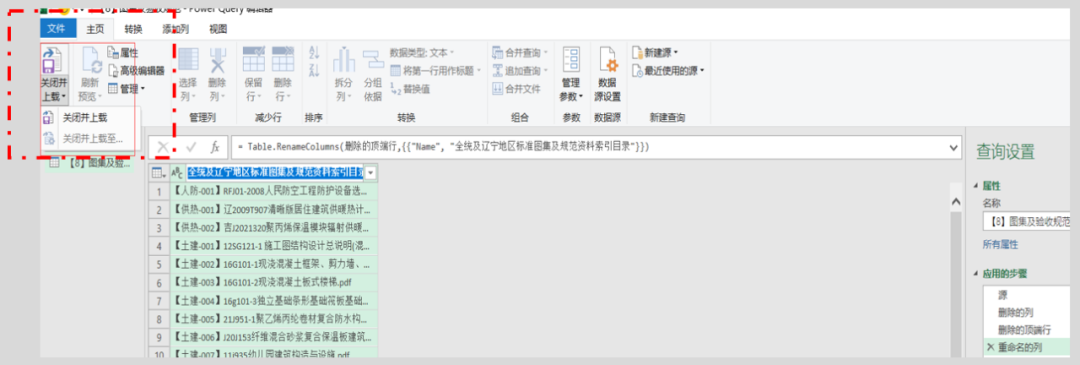
Task: Click the 删除行 remove rows button
Action: pos(282,74)
